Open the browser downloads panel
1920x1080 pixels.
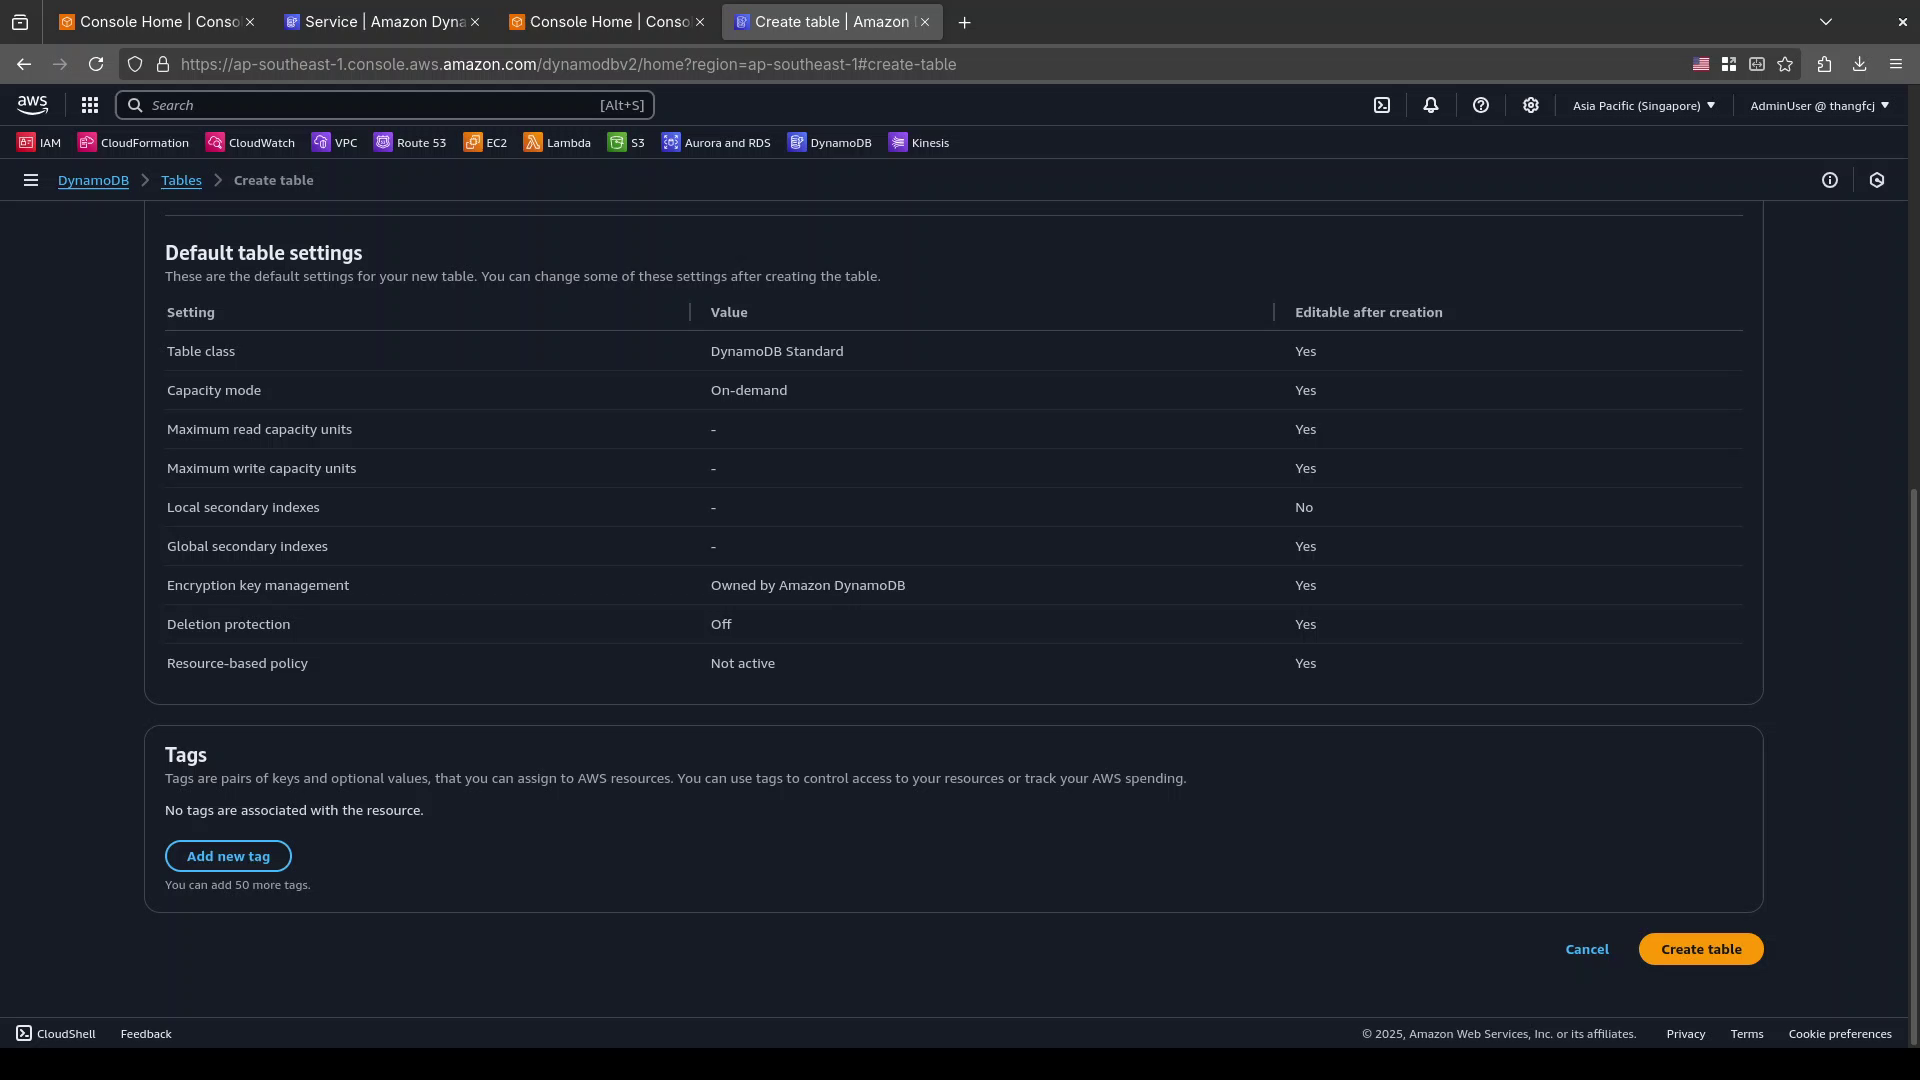(x=1859, y=64)
